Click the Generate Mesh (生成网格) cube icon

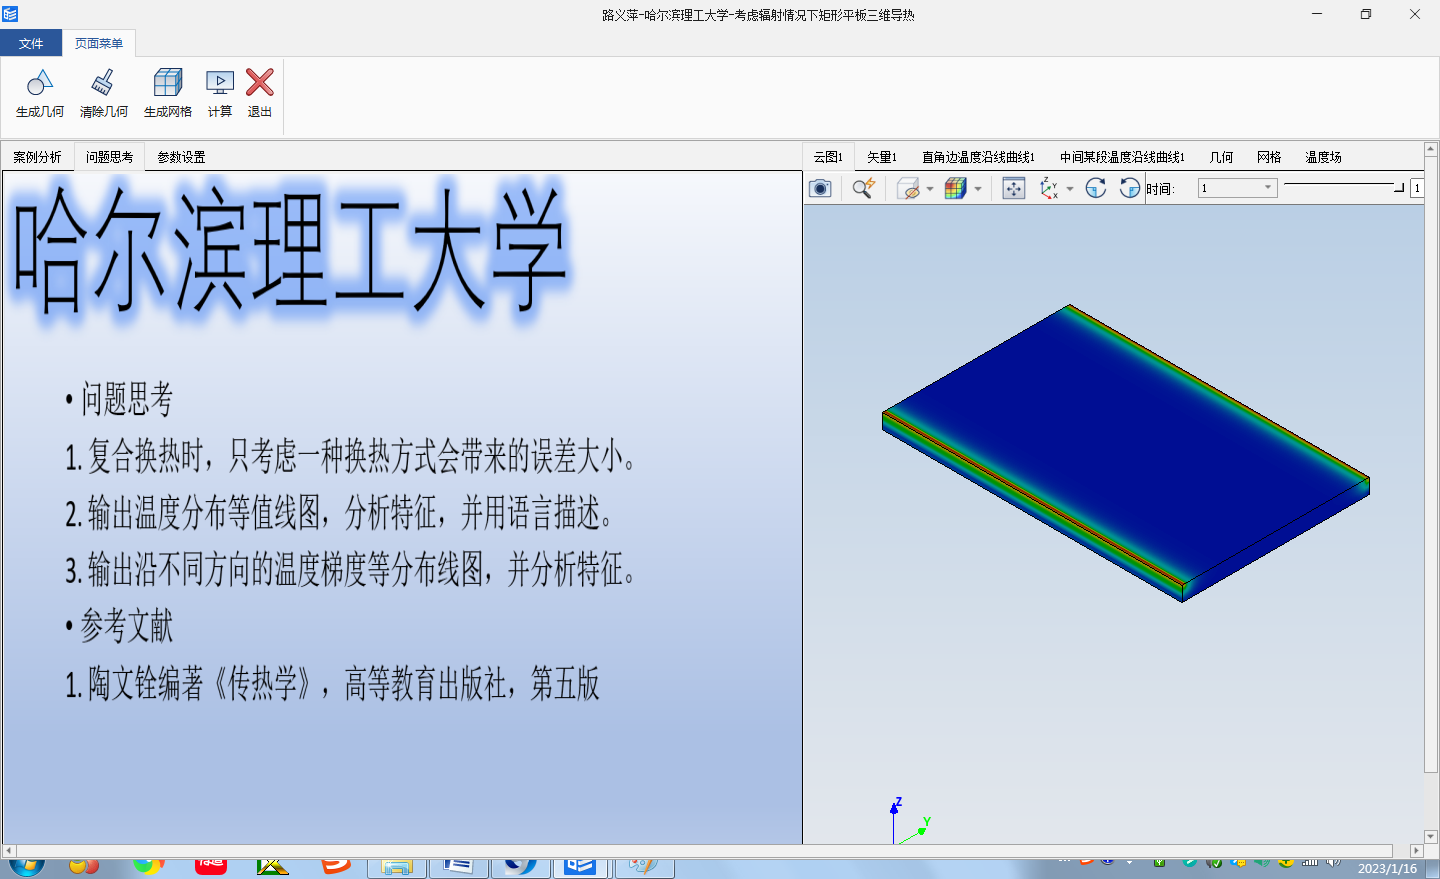point(168,83)
